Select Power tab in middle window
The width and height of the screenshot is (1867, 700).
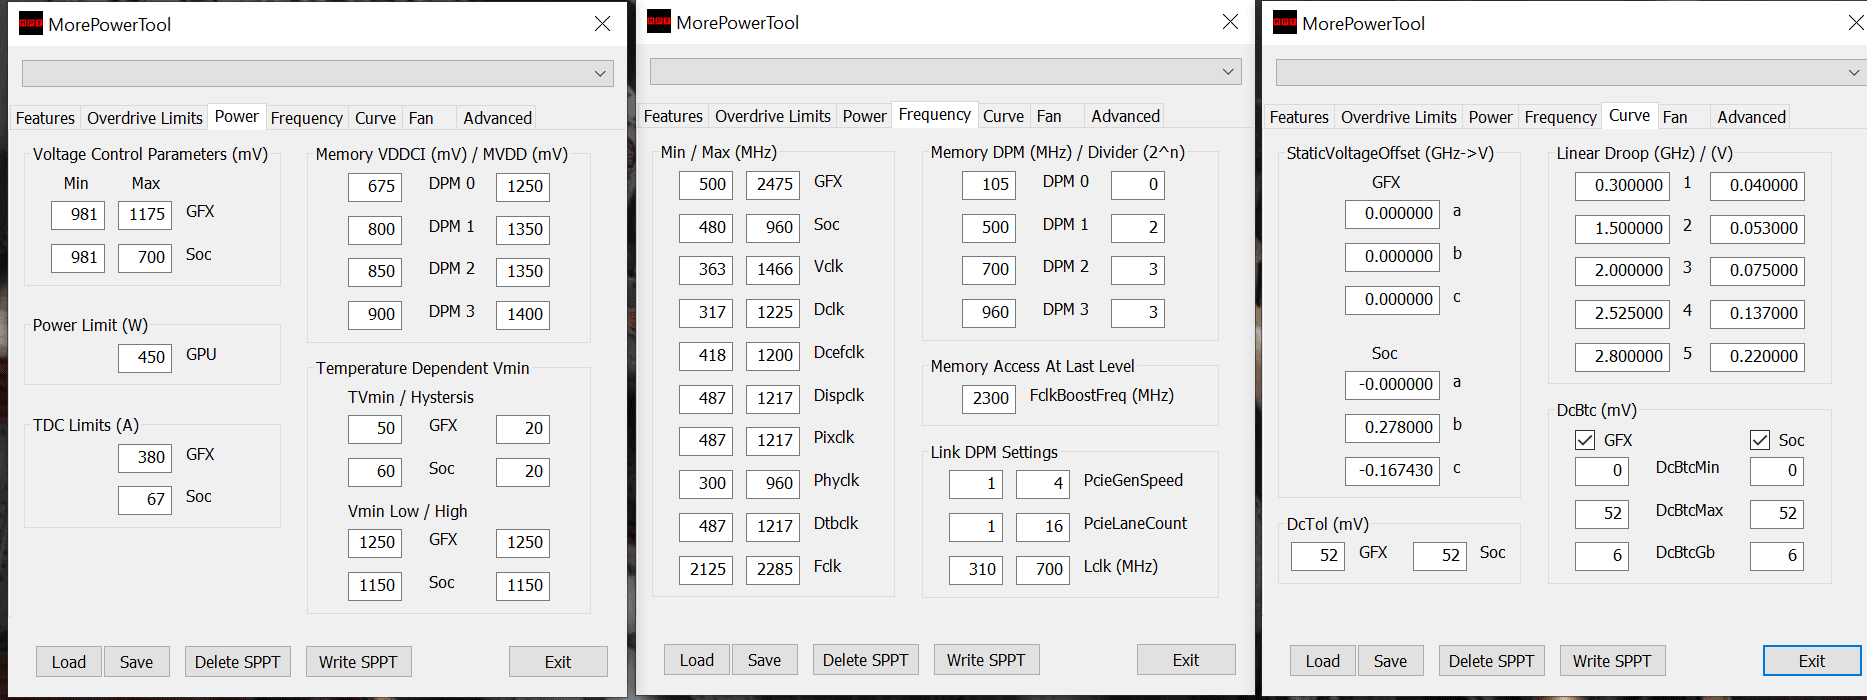pyautogui.click(x=864, y=116)
